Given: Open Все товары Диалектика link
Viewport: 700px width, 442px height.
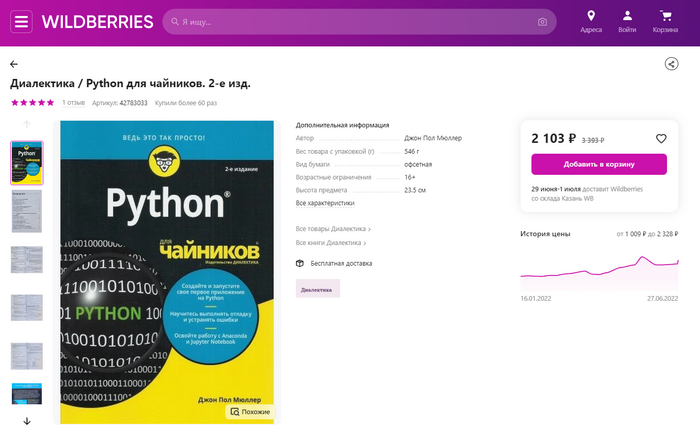Looking at the screenshot, I should (x=331, y=229).
